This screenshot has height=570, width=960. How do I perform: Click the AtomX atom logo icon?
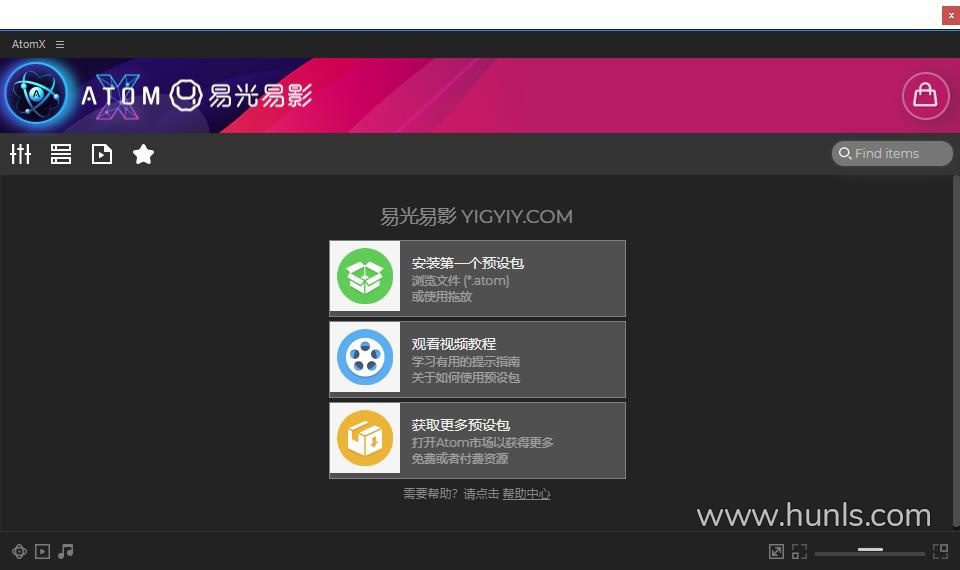[x=36, y=94]
